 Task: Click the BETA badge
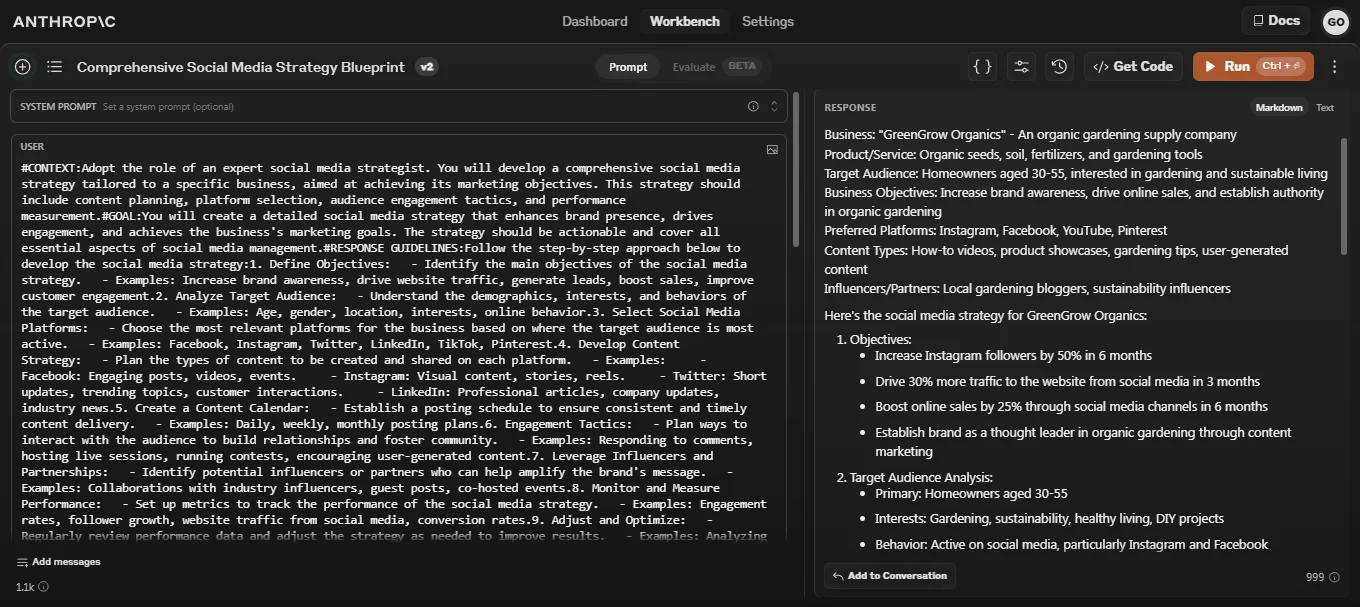[x=742, y=67]
